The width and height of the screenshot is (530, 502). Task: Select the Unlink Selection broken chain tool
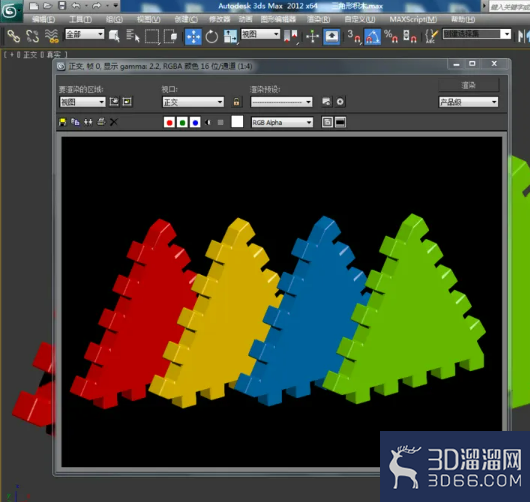32,36
